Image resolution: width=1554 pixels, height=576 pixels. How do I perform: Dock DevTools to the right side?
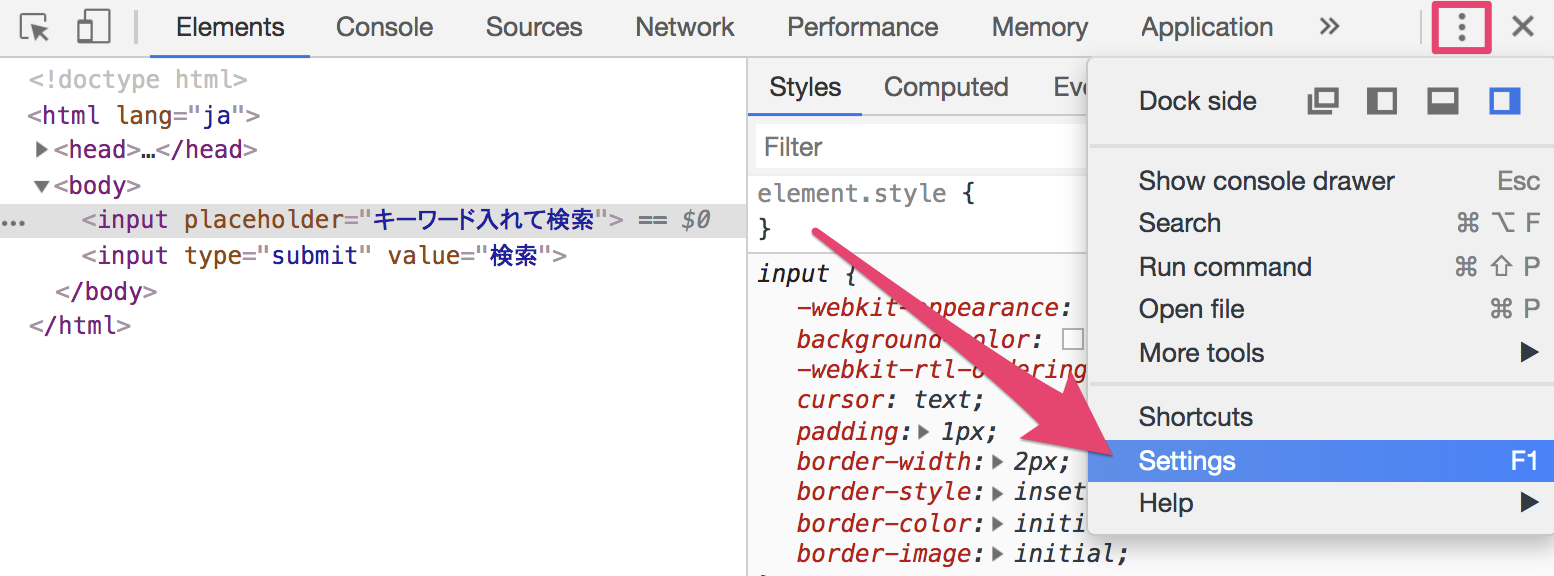[1504, 101]
